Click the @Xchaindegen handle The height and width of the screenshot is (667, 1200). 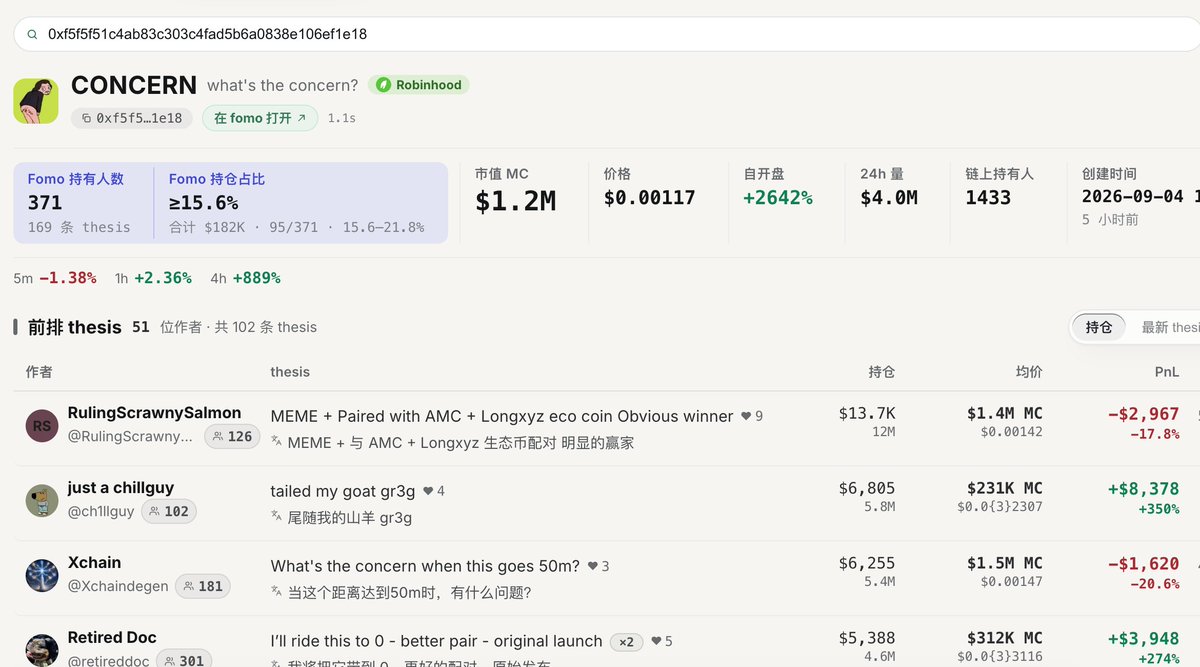[118, 586]
